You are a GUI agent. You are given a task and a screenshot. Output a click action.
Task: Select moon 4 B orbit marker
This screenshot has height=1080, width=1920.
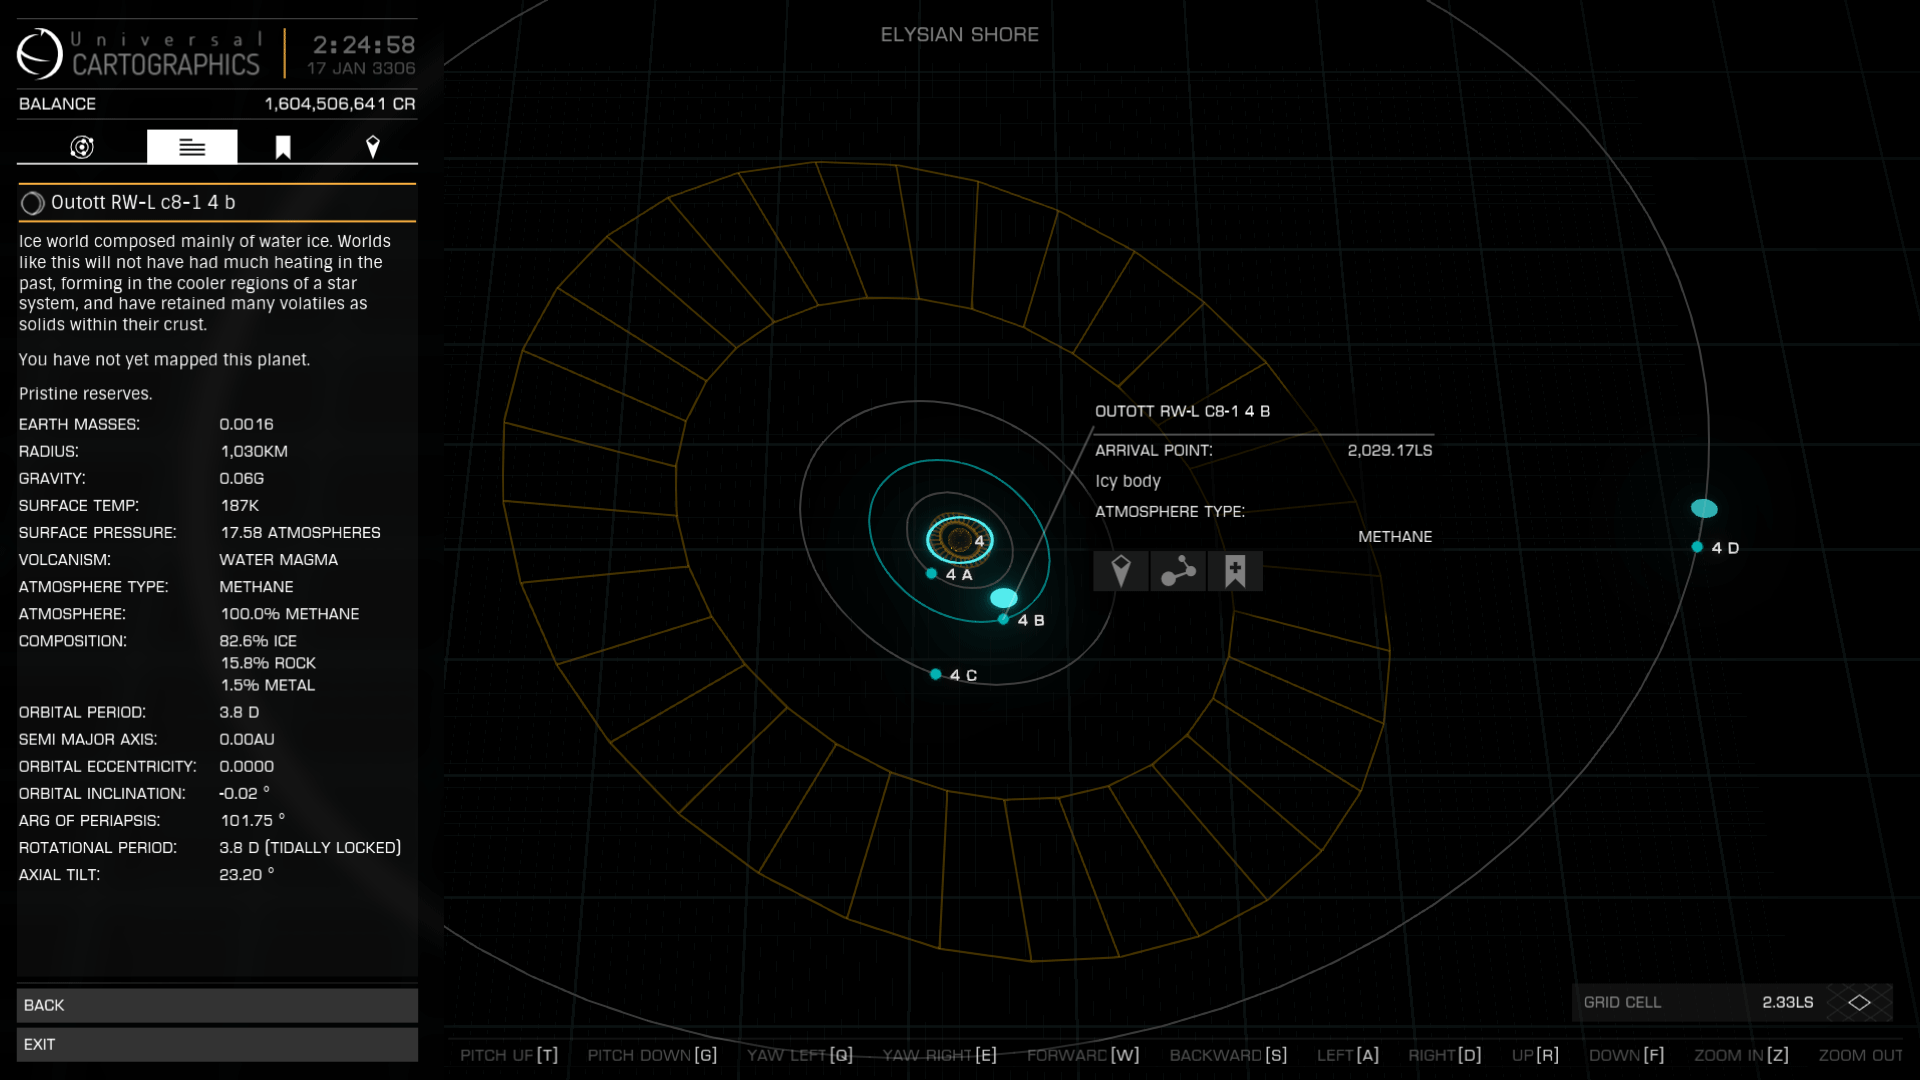1004,620
